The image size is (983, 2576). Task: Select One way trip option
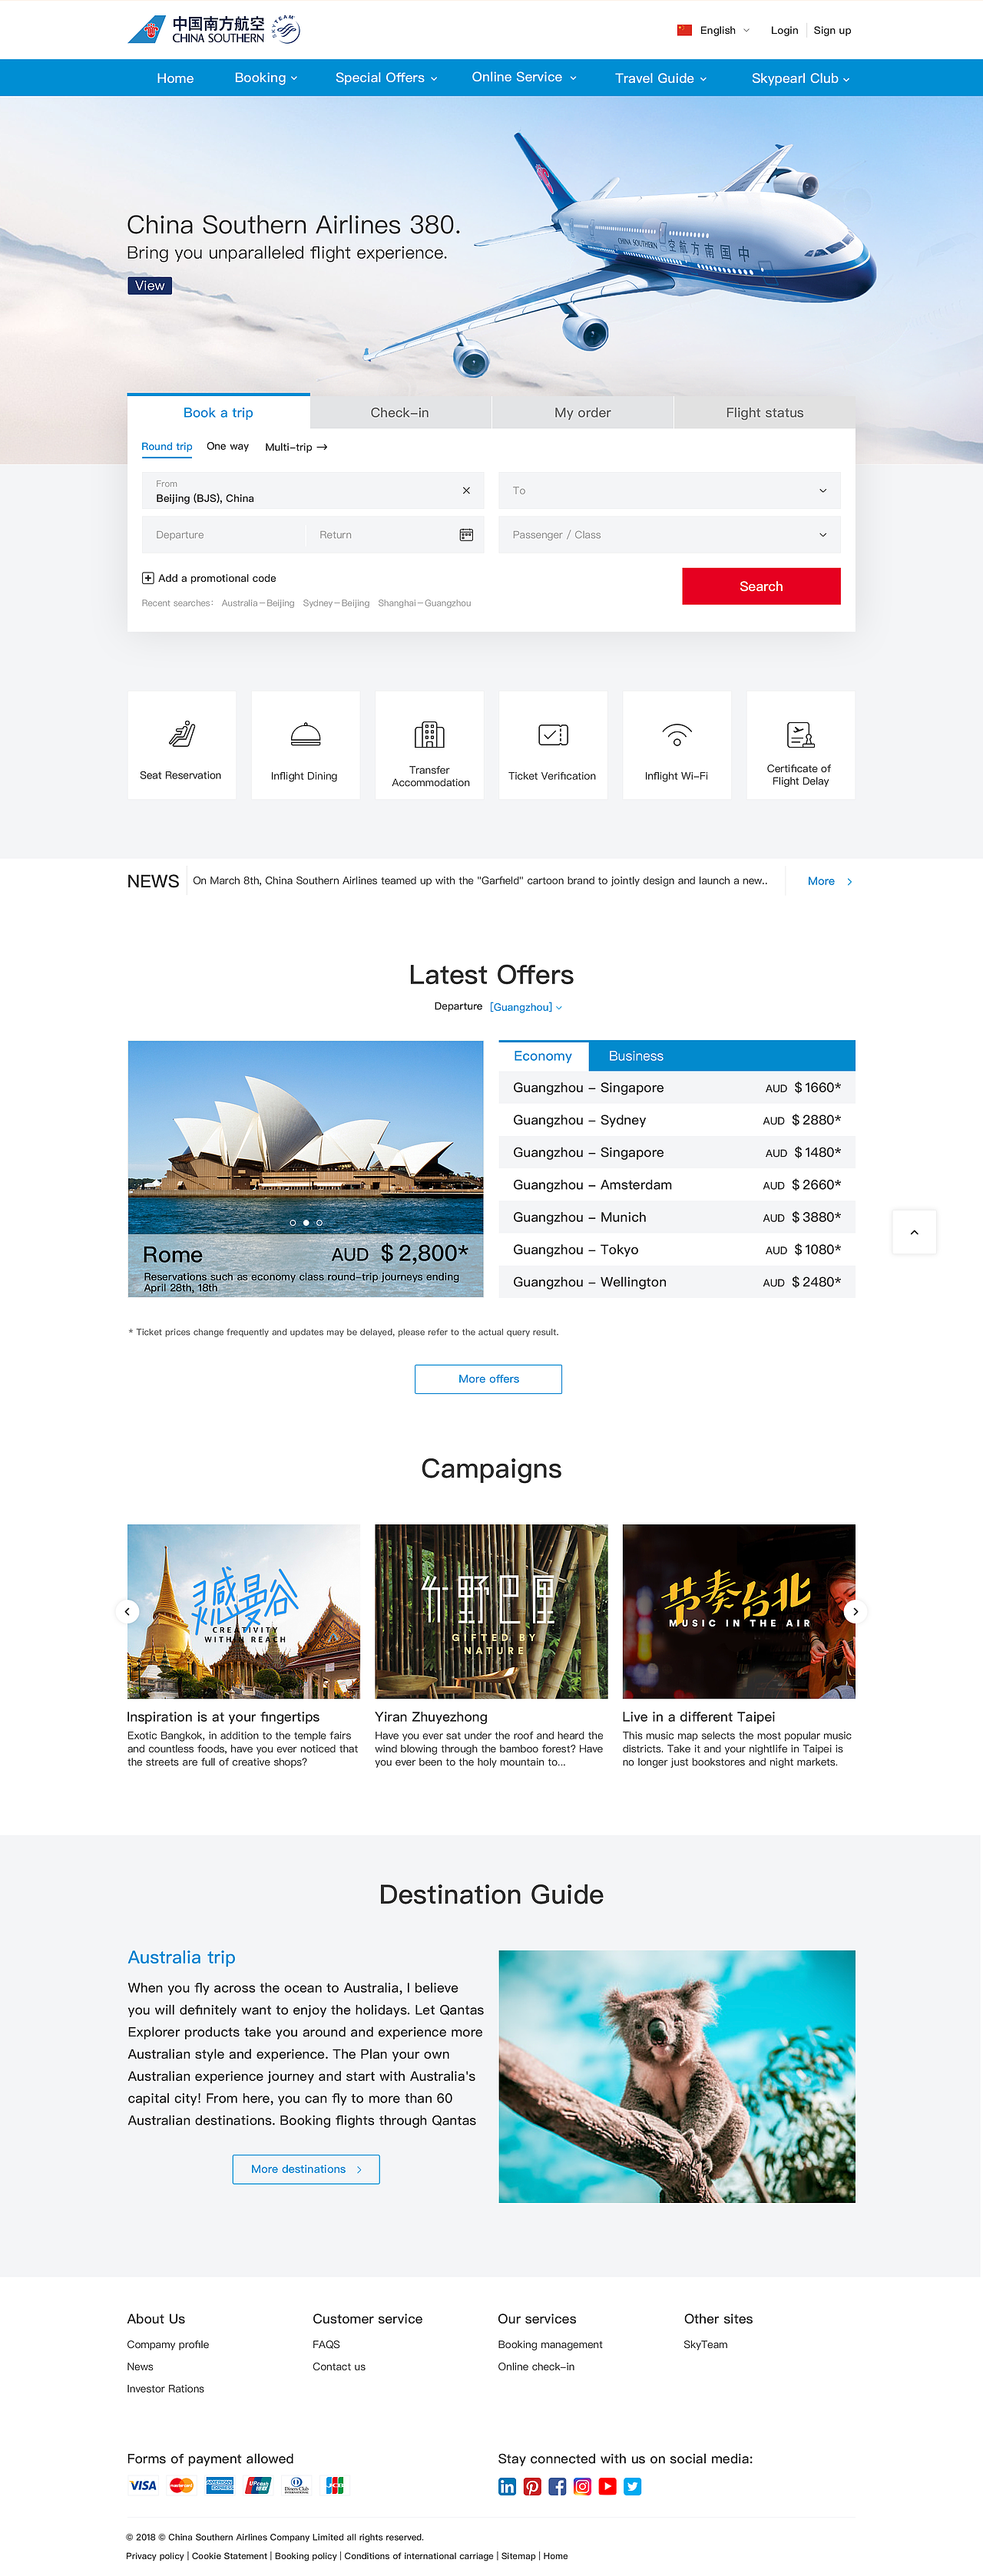coord(228,447)
